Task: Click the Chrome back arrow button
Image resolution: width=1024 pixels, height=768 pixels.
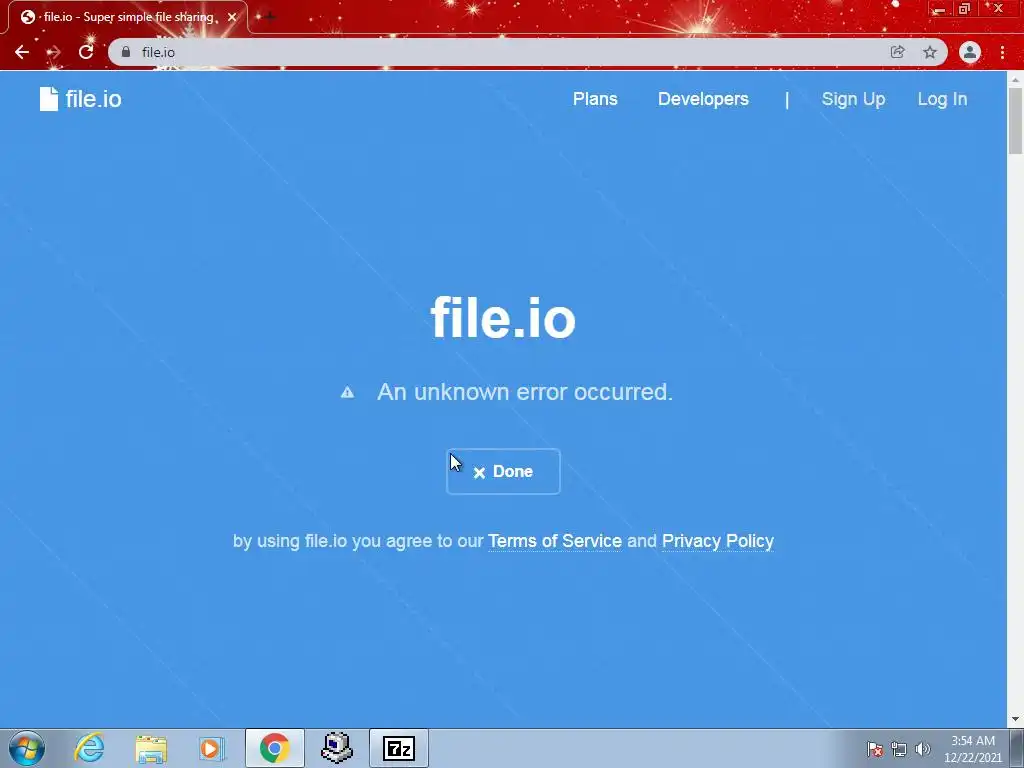Action: click(22, 52)
